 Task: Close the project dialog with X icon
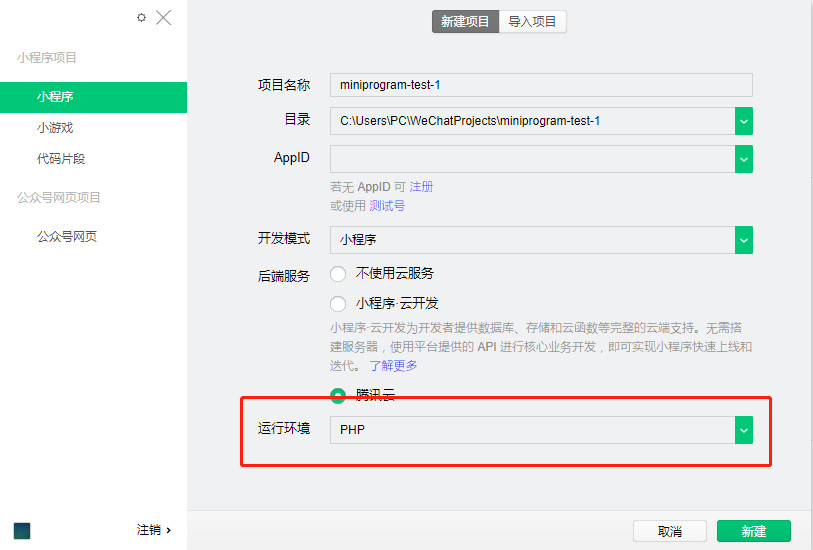click(163, 18)
